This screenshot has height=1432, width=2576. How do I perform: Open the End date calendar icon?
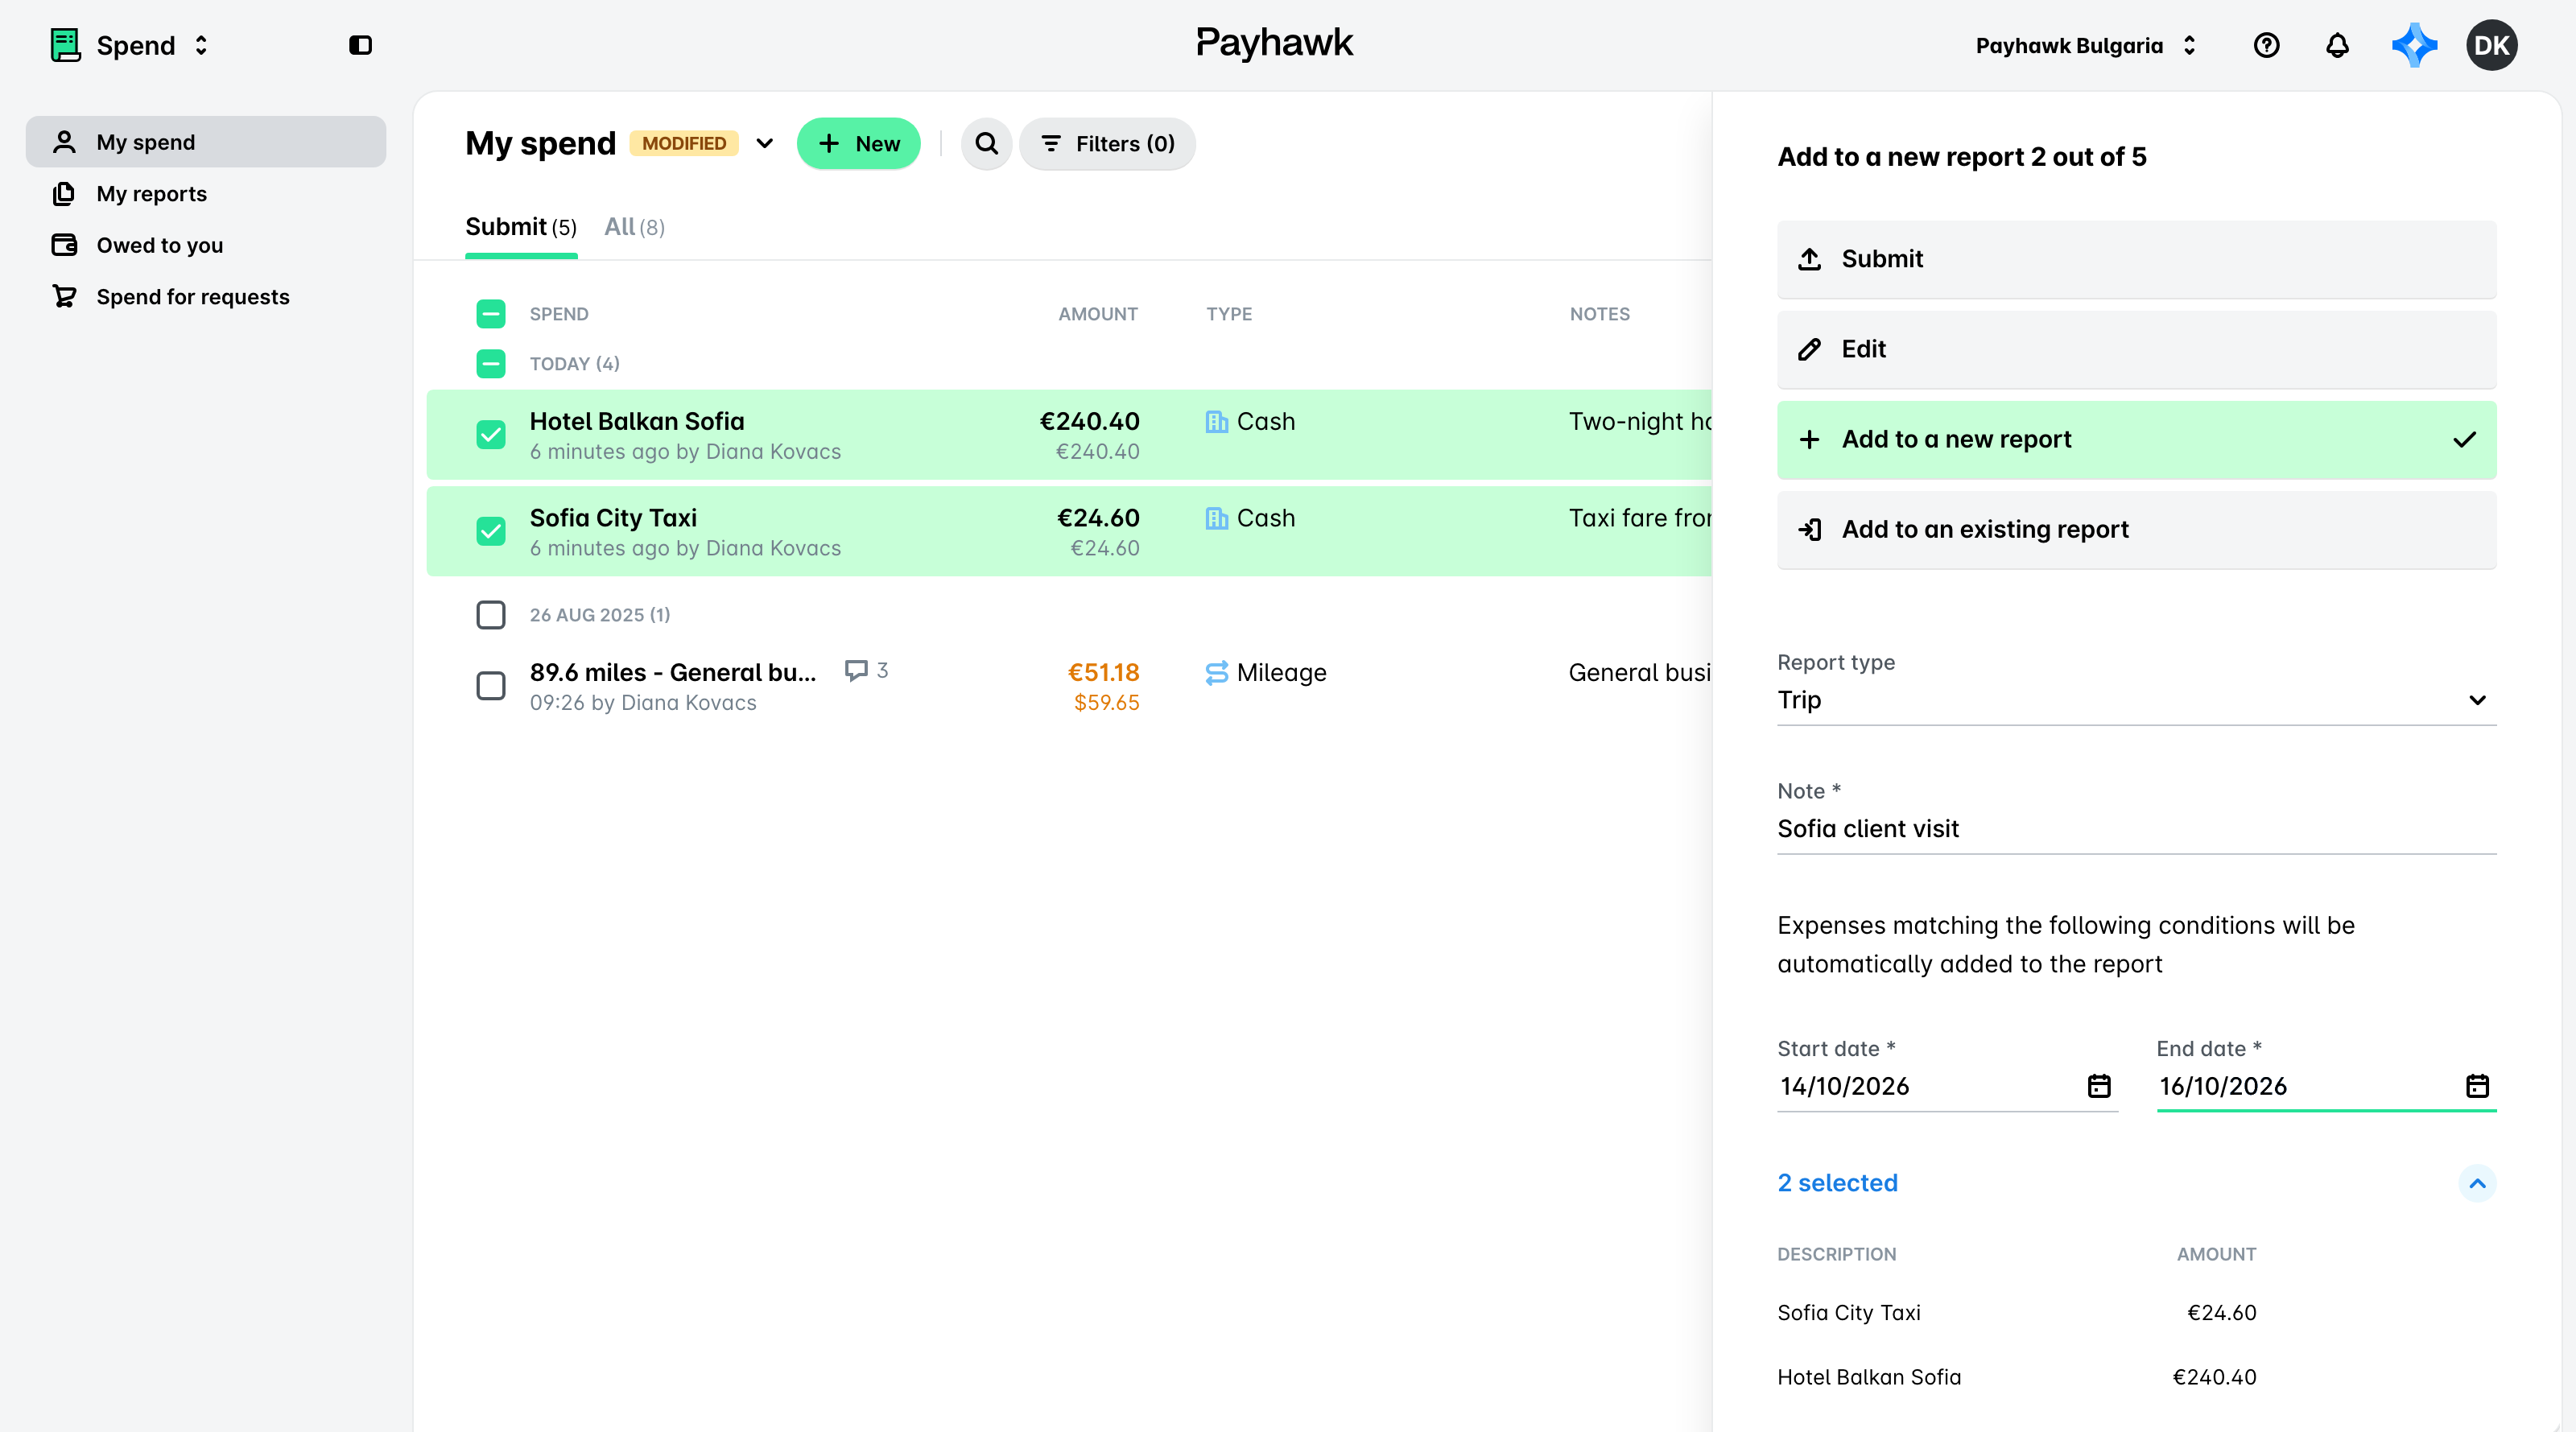click(x=2477, y=1086)
